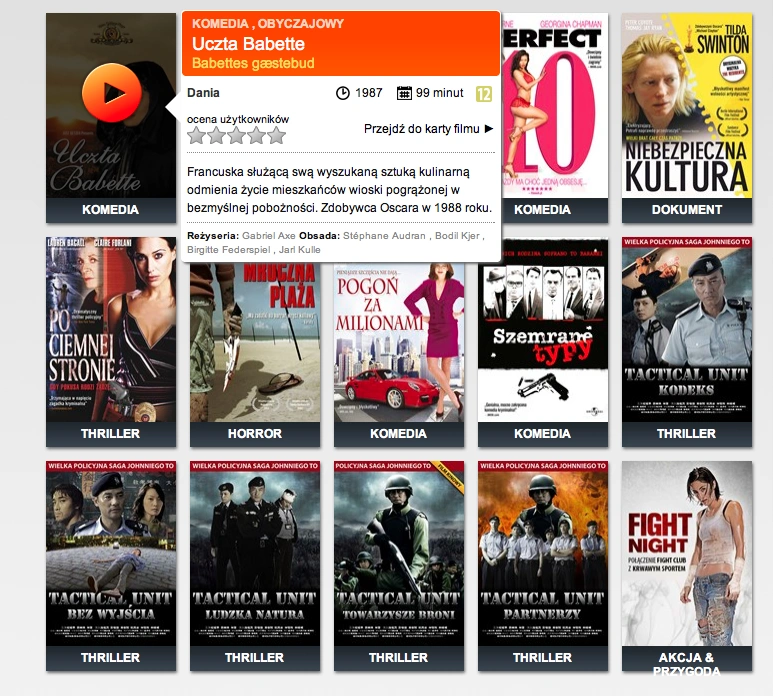Image resolution: width=773 pixels, height=696 pixels.
Task: Open actress Stéphane Audran link
Action: pos(384,236)
